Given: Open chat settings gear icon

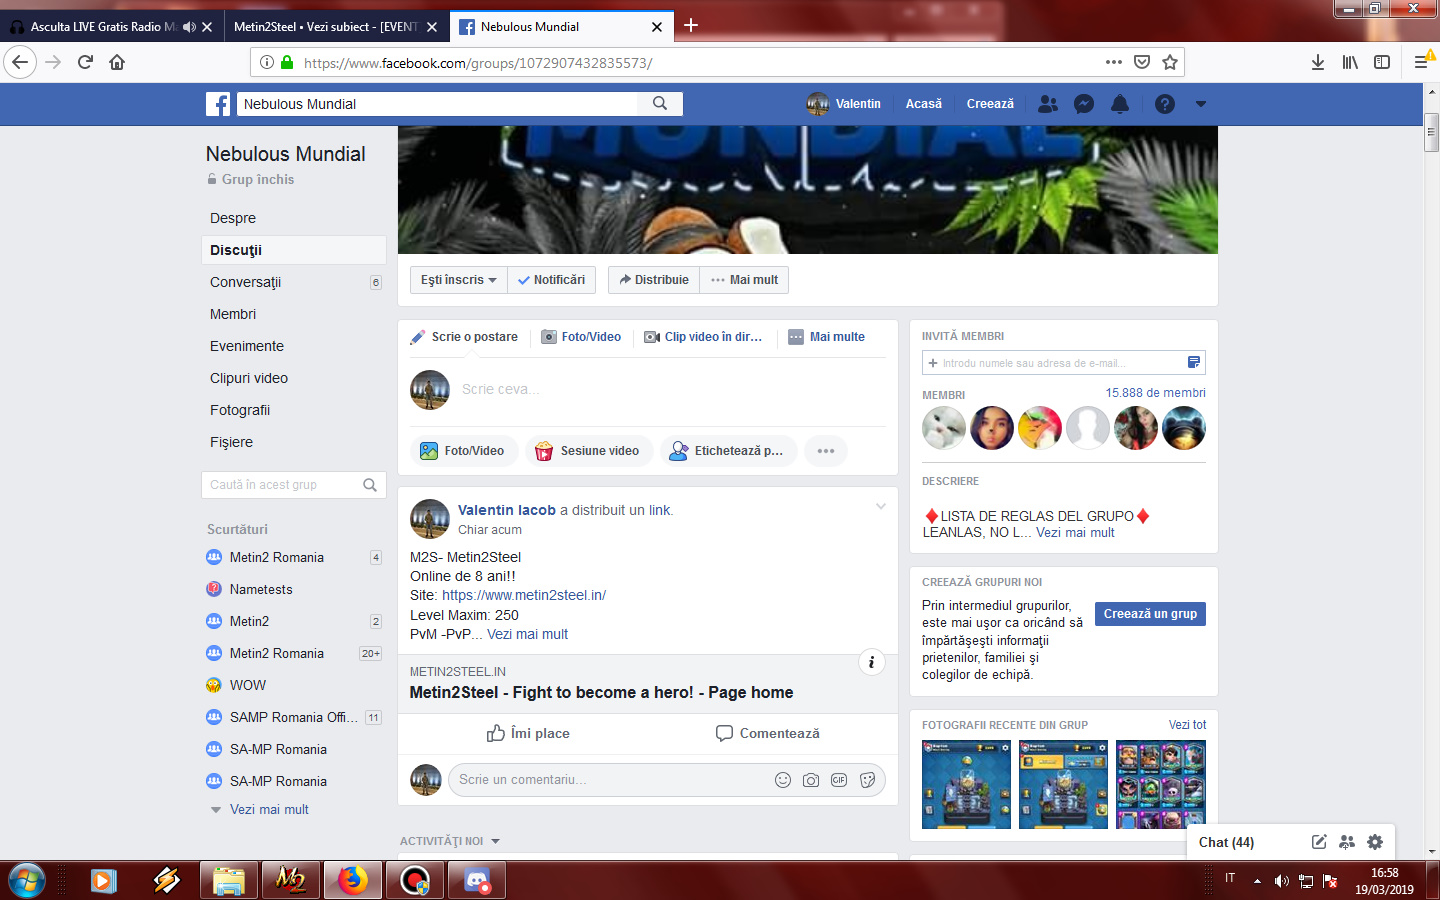Looking at the screenshot, I should 1375,842.
